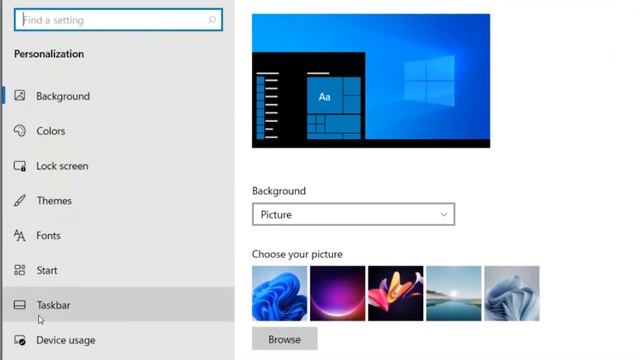640x360 pixels.
Task: Choose the purple glow wallpaper thumbnail
Action: pyautogui.click(x=338, y=293)
